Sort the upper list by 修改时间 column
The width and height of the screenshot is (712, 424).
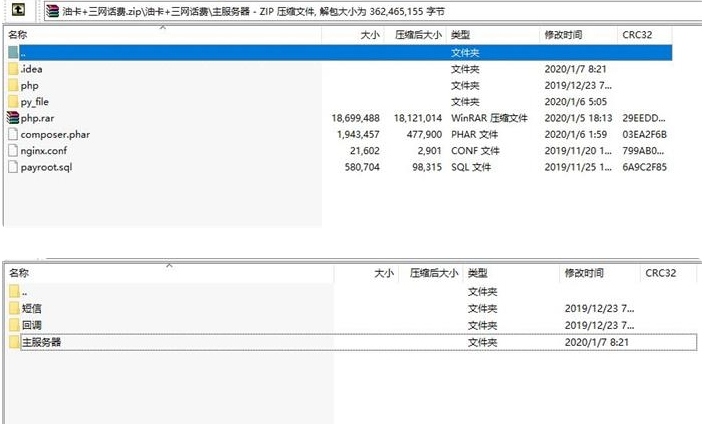[563, 35]
